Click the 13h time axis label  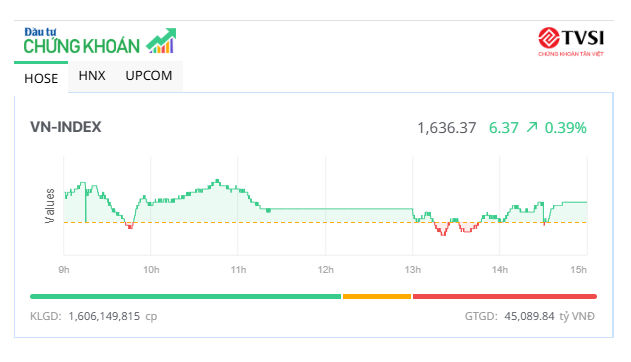tap(412, 269)
